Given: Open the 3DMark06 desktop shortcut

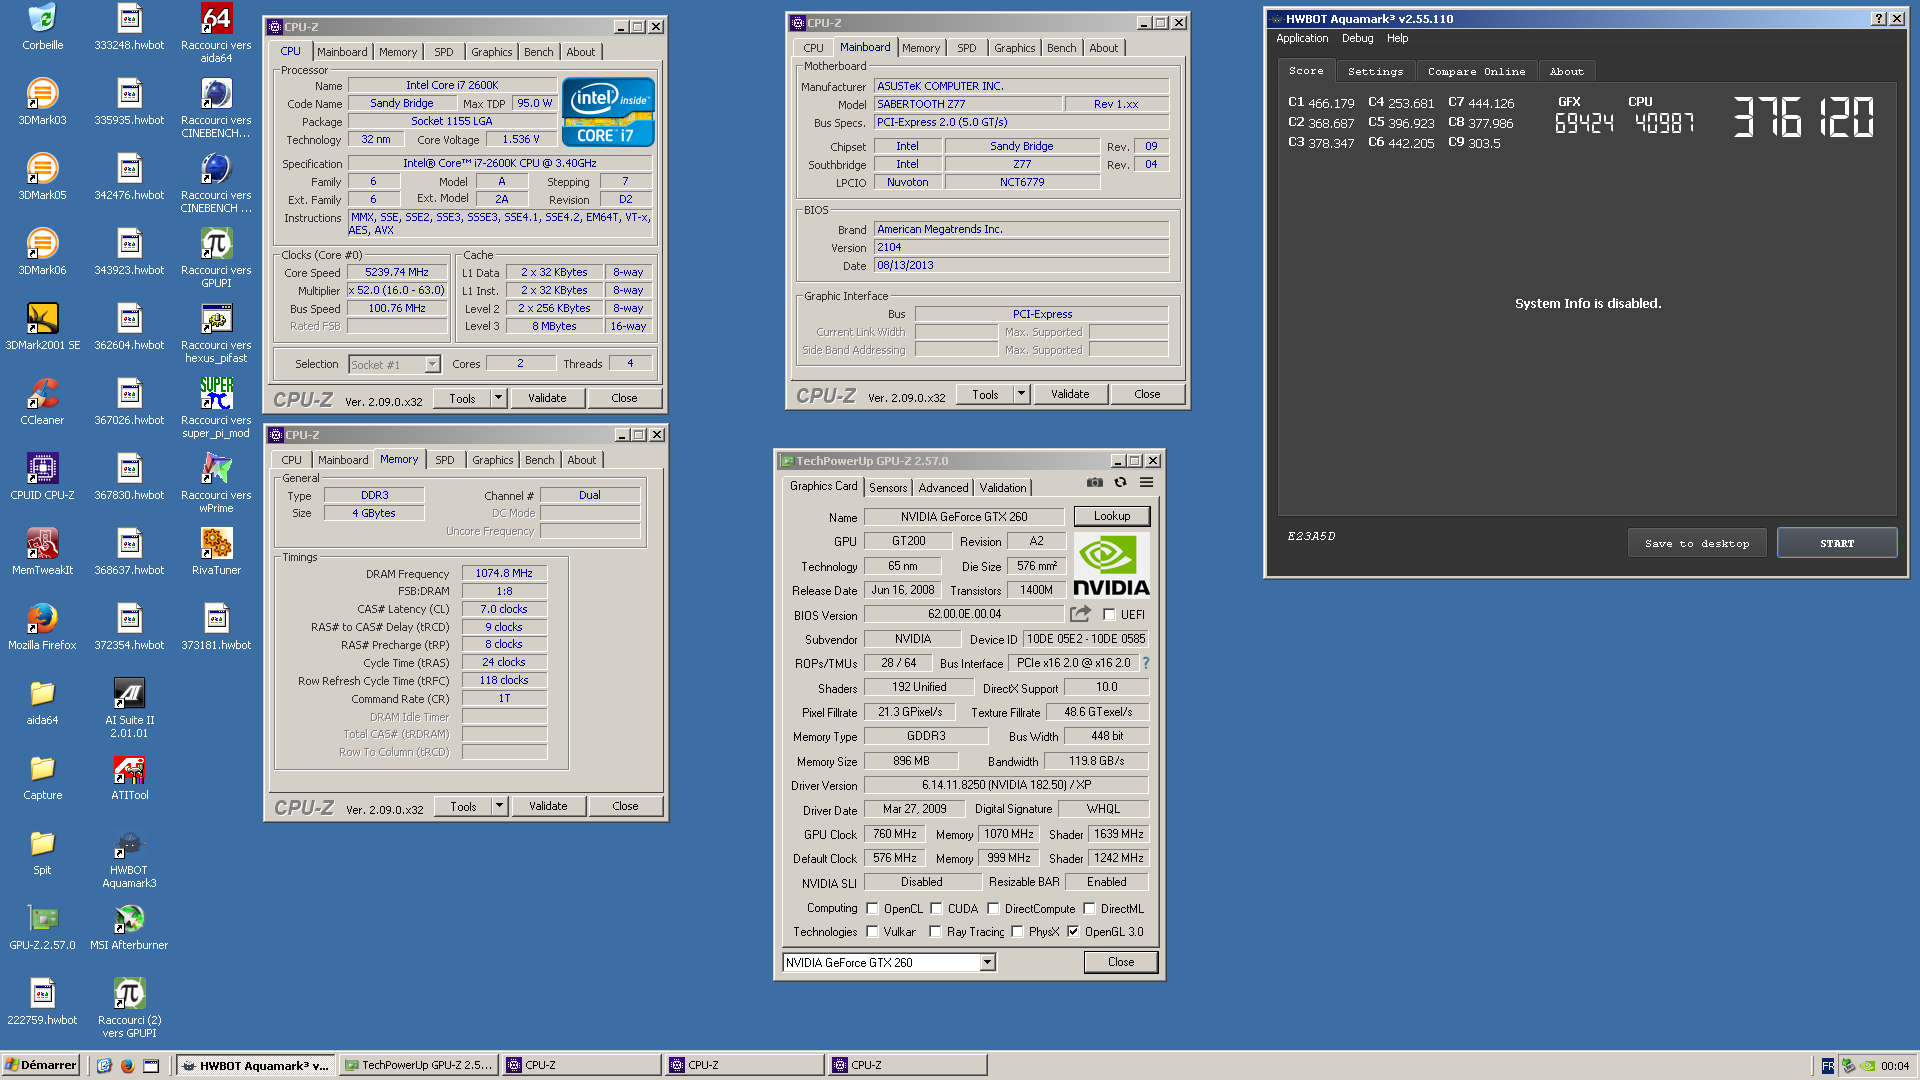Looking at the screenshot, I should (x=42, y=252).
